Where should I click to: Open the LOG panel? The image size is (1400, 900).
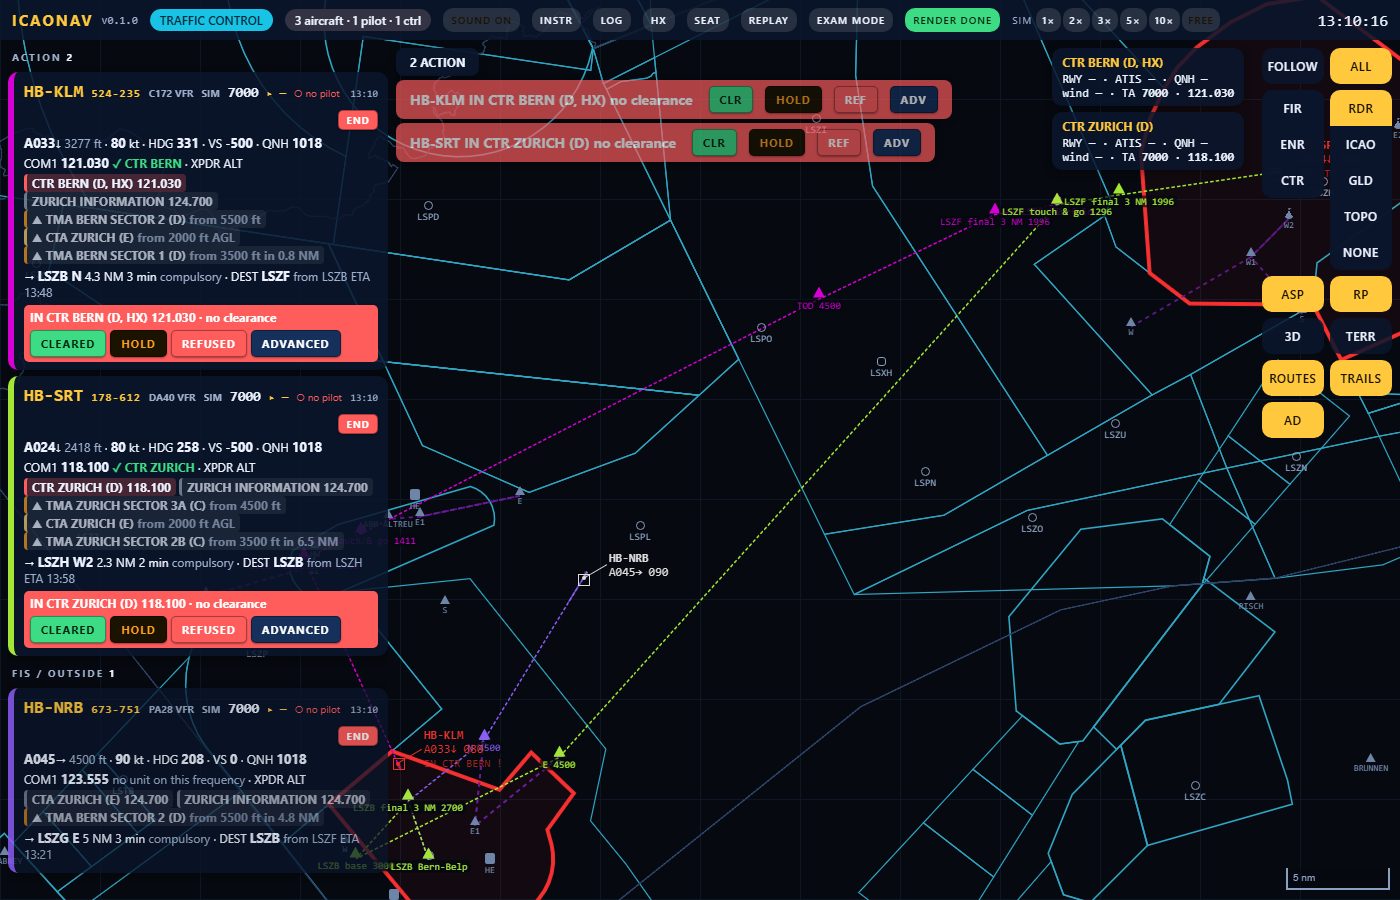coord(611,20)
